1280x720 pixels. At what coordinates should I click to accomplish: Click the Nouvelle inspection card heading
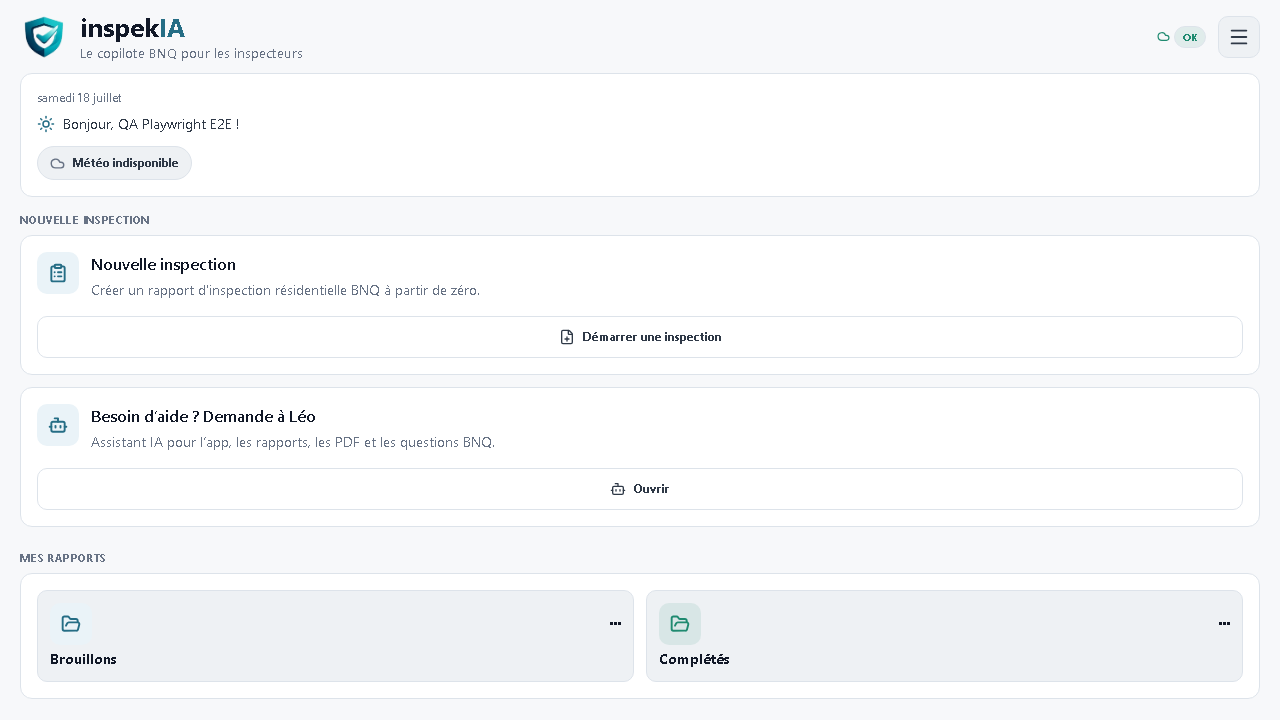163,265
